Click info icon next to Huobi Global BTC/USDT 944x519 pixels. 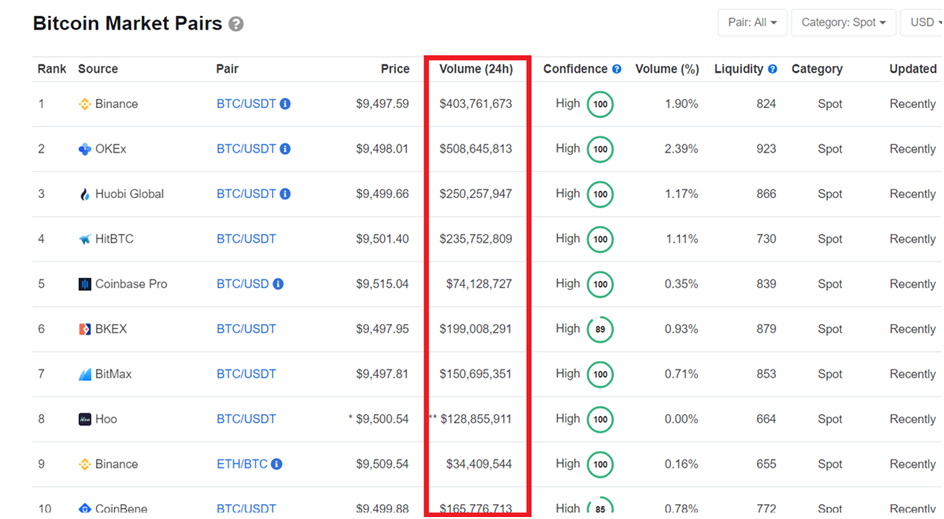point(285,194)
